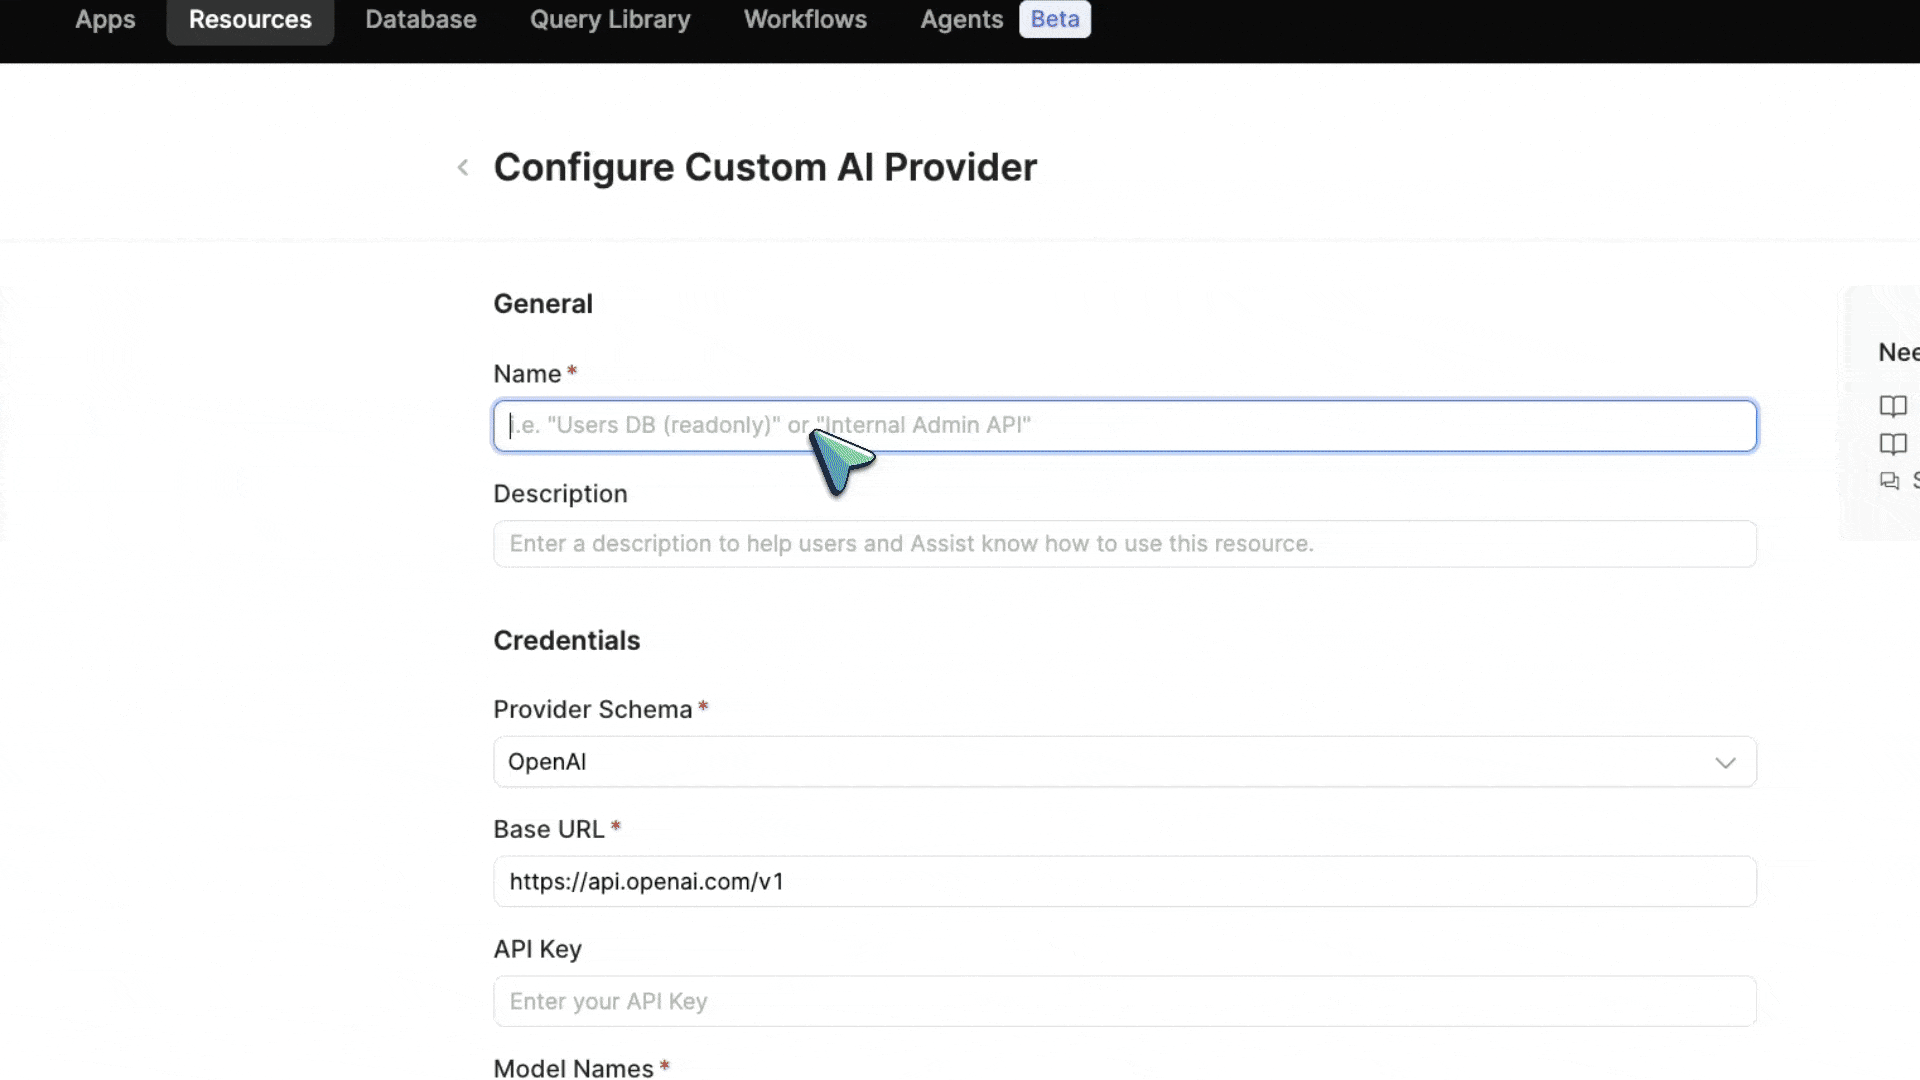Open the OpenAI provider schema combo box
Viewport: 1920px width, 1080px height.
click(1100, 762)
